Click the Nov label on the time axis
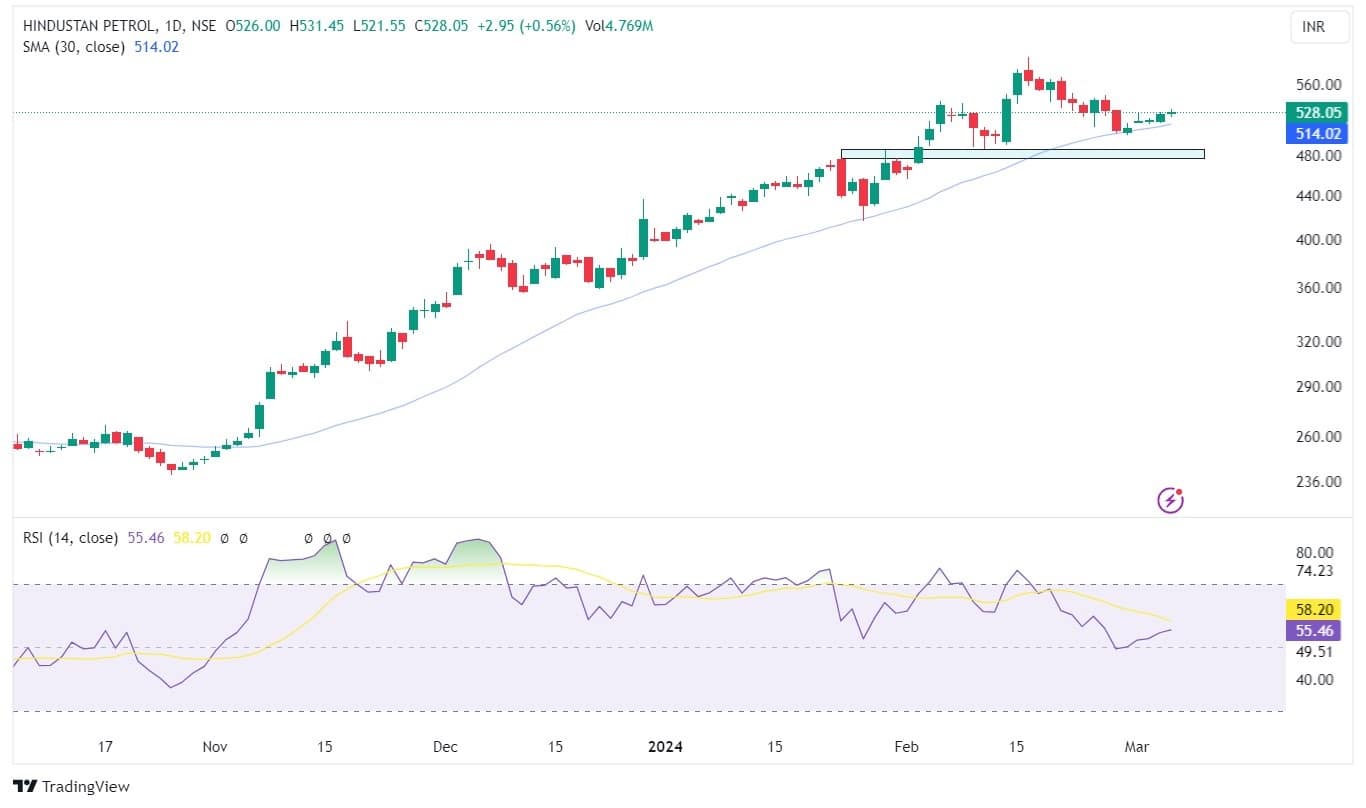Image resolution: width=1366 pixels, height=808 pixels. [216, 747]
